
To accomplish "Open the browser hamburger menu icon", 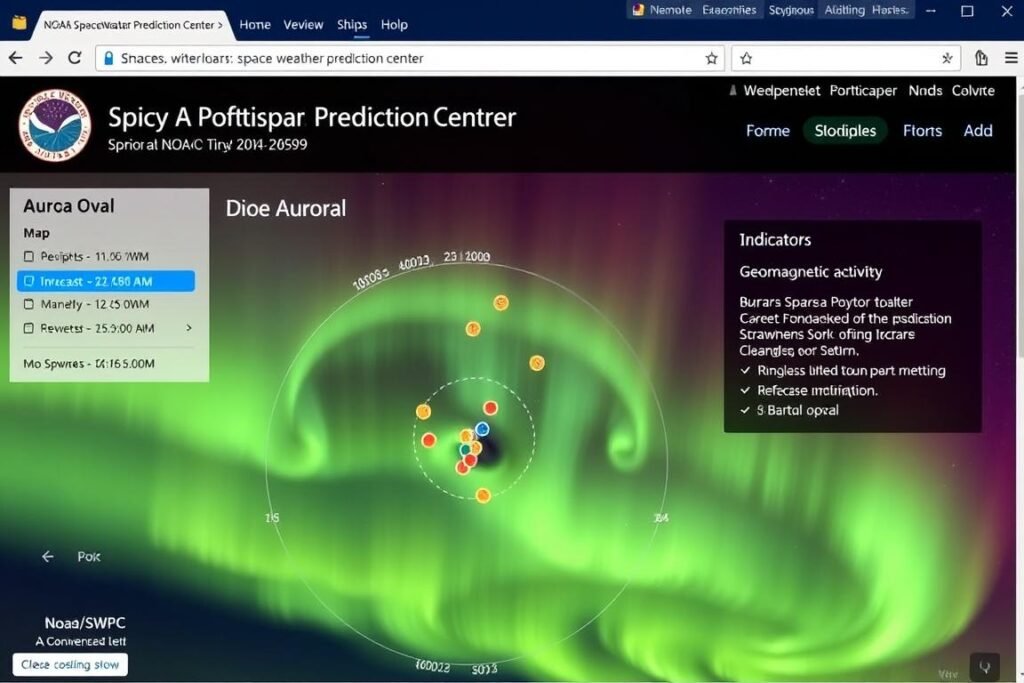I will (x=1012, y=58).
